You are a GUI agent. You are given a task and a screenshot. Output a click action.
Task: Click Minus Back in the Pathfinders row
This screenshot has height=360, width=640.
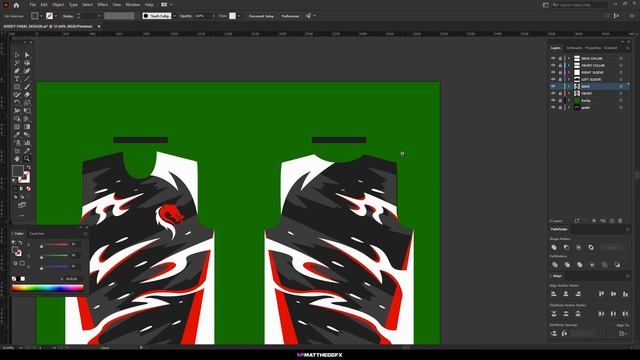pyautogui.click(x=617, y=265)
